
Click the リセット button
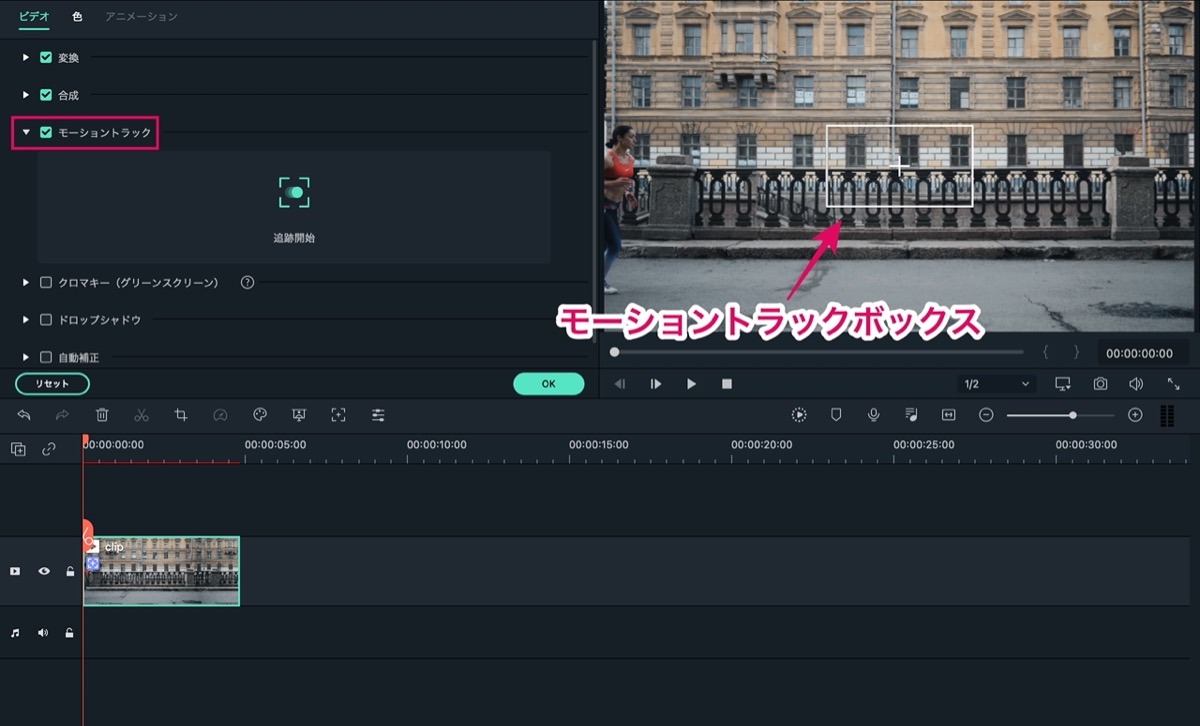coord(52,384)
